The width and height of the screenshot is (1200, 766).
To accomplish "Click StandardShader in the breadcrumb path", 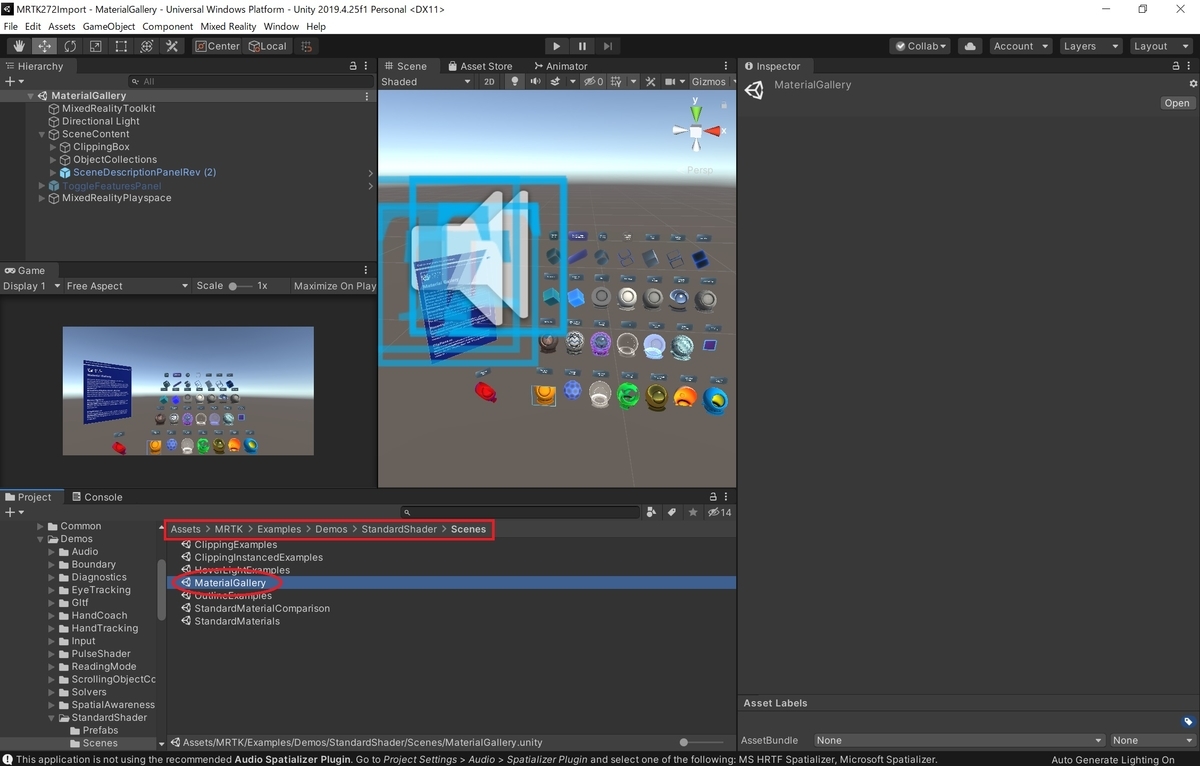I will click(x=398, y=529).
